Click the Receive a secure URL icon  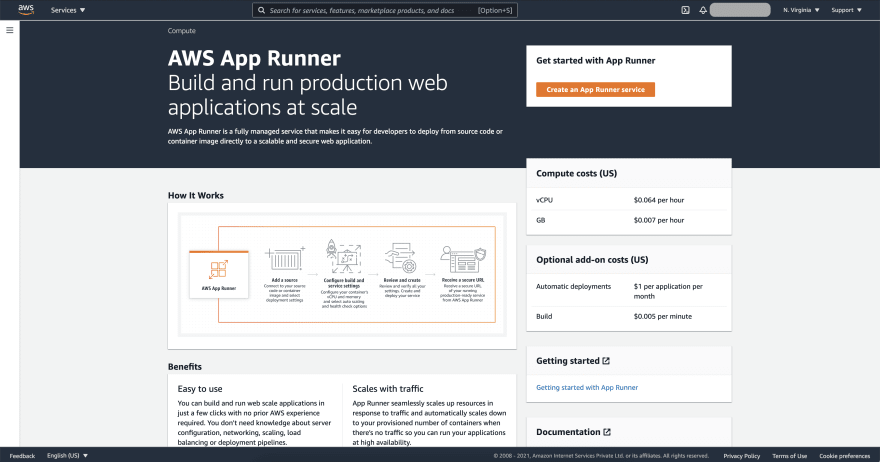(x=463, y=260)
